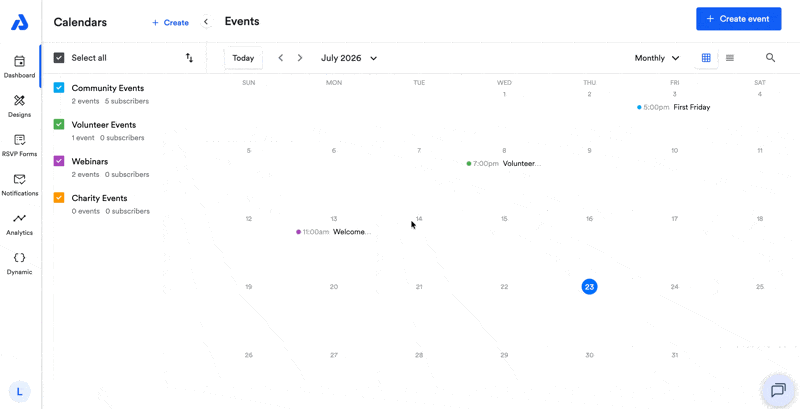800x409 pixels.
Task: Go to Notifications in the sidebar
Action: [19, 184]
